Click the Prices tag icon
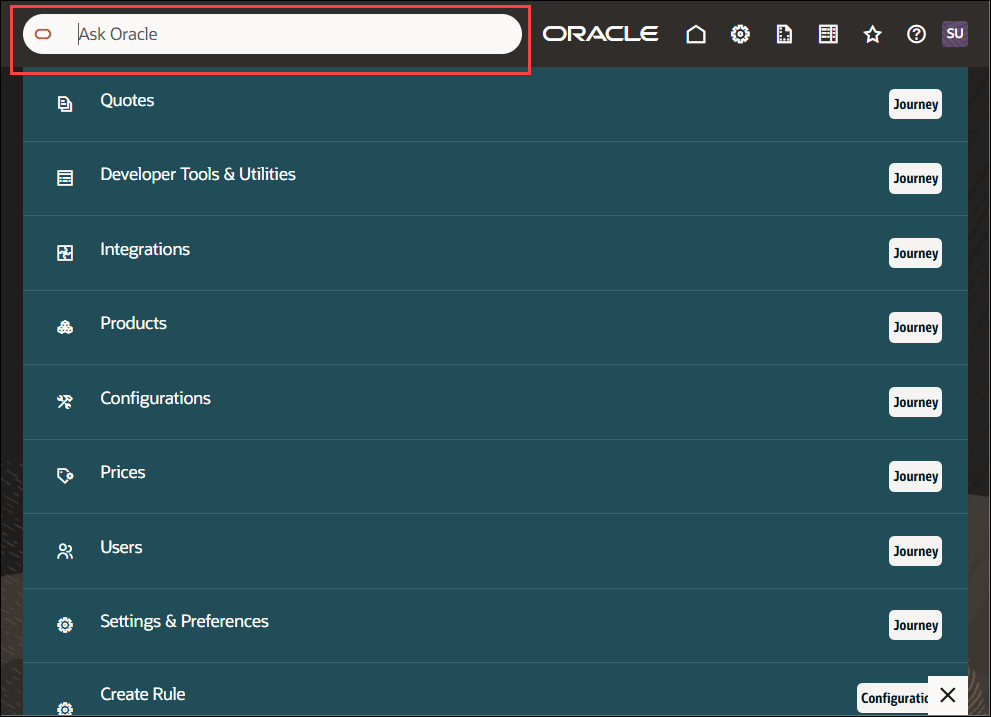991x717 pixels. [65, 475]
